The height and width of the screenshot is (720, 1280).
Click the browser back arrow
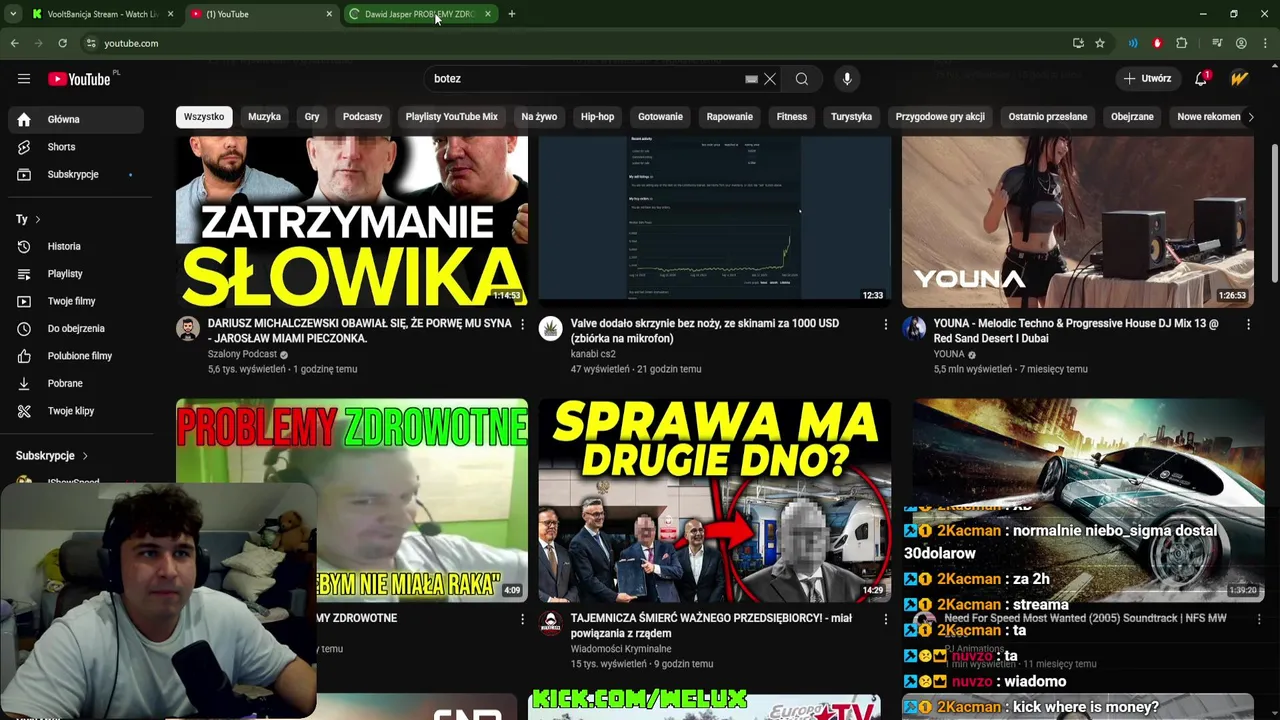tap(14, 43)
